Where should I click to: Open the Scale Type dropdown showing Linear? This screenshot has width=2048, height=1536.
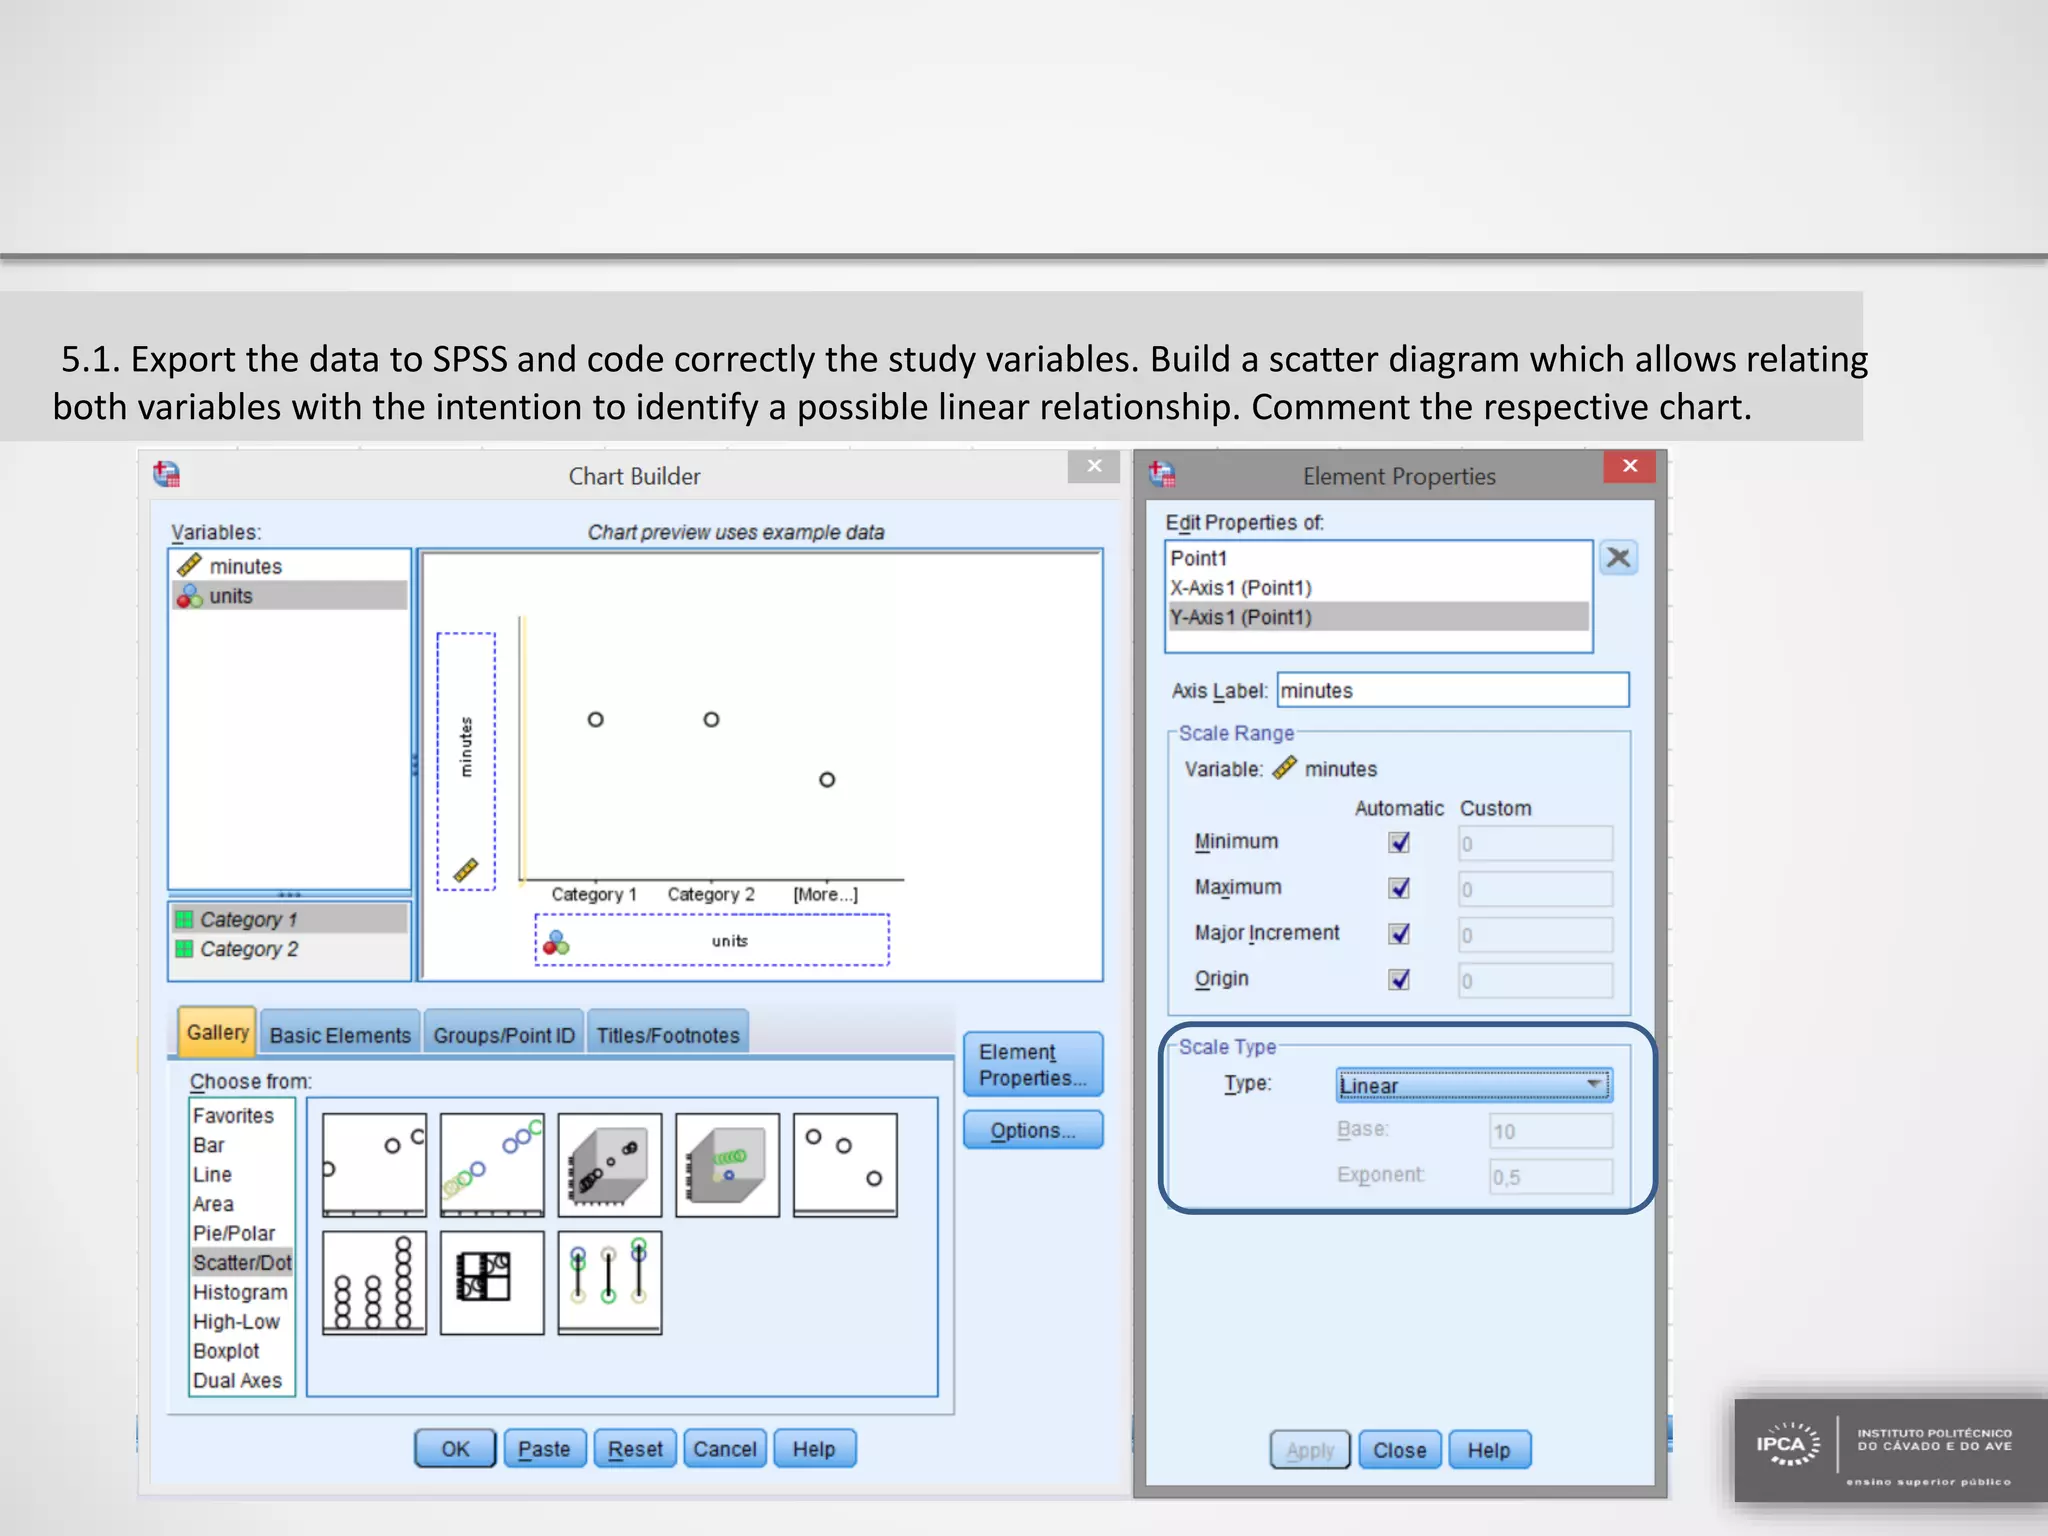click(x=1474, y=1085)
